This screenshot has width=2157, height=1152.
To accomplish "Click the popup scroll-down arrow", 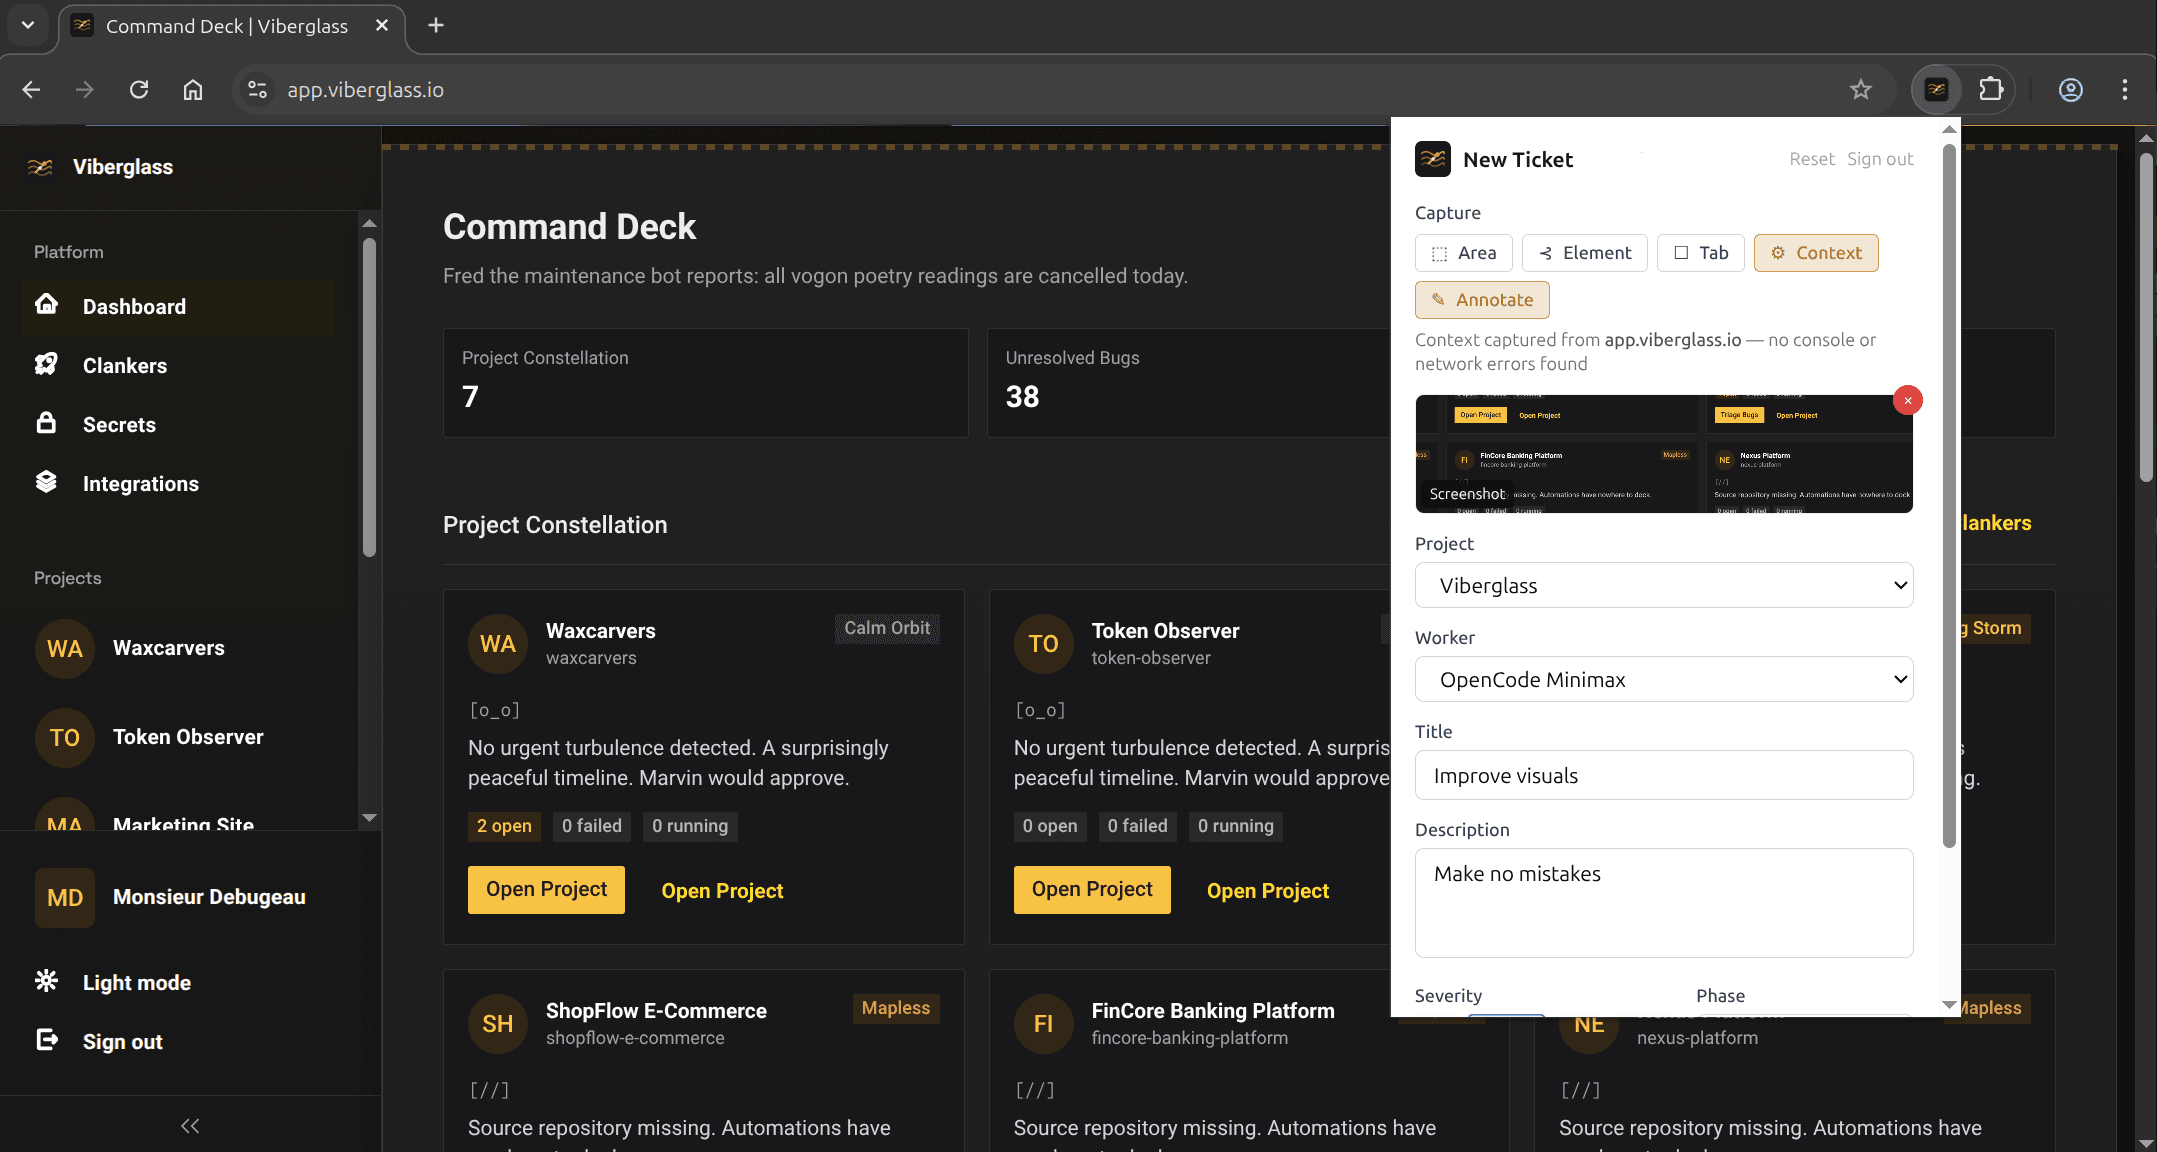I will point(1949,1004).
